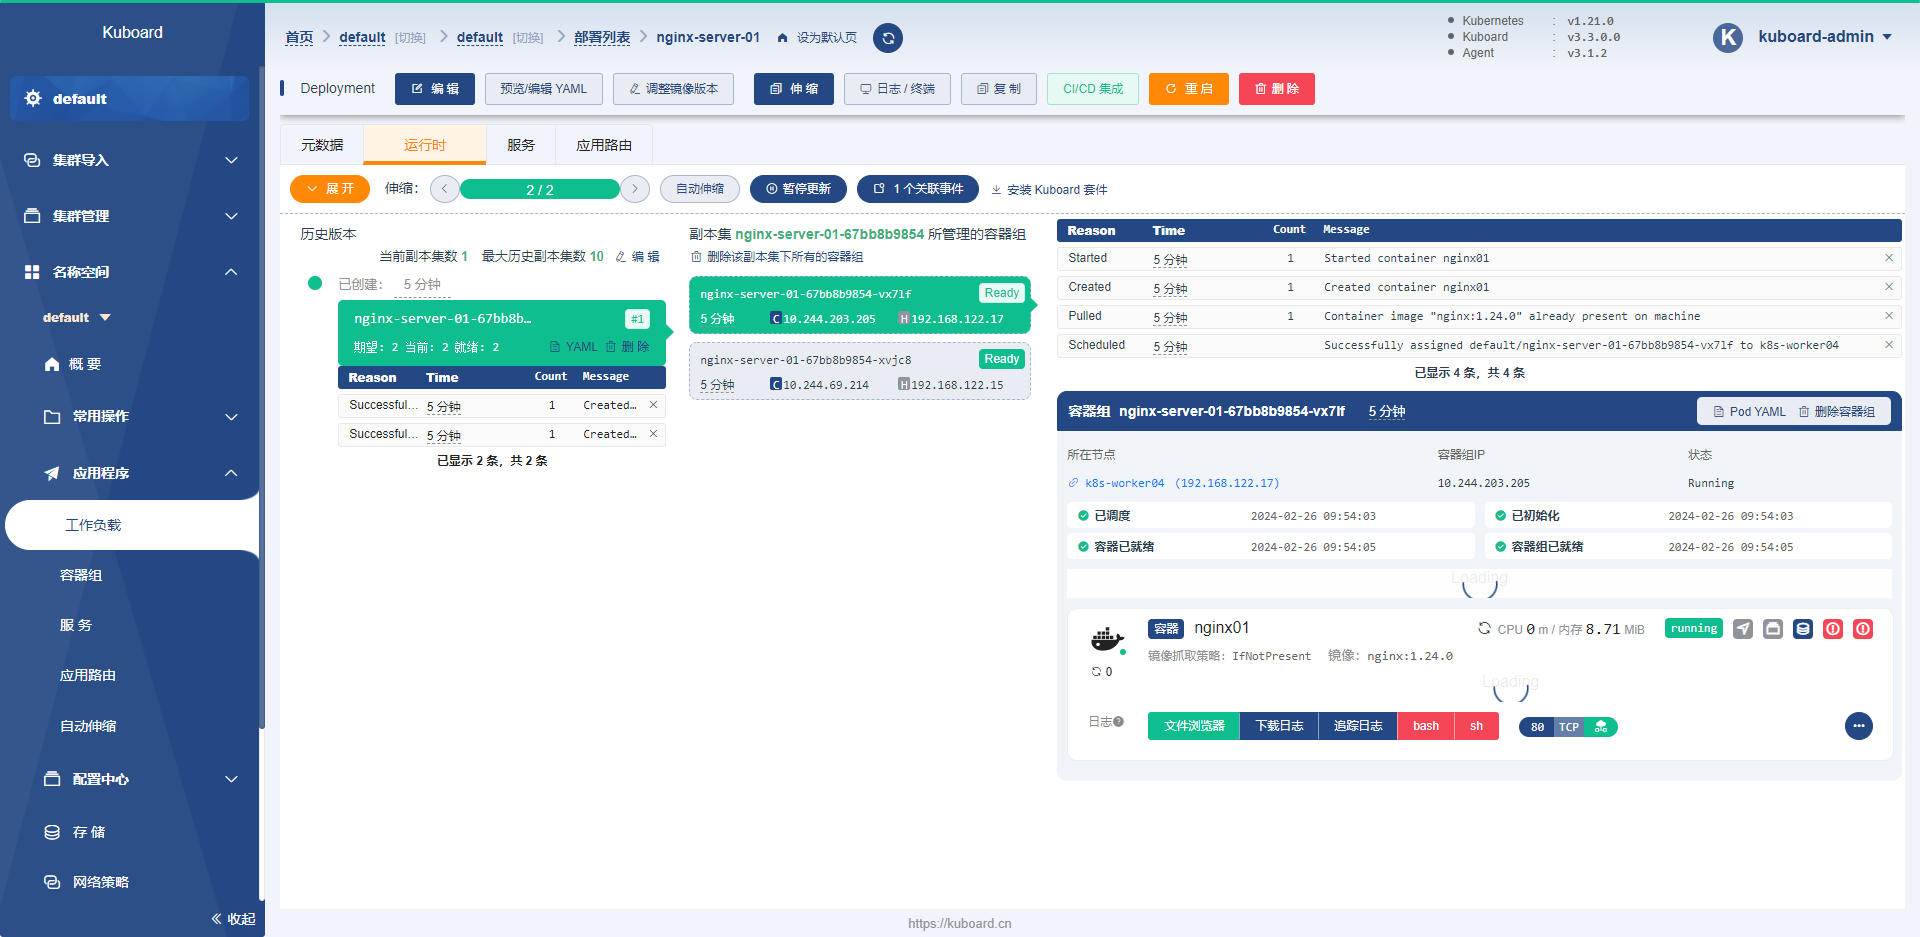
Task: Switch to the 元数据 tab
Action: tap(322, 145)
